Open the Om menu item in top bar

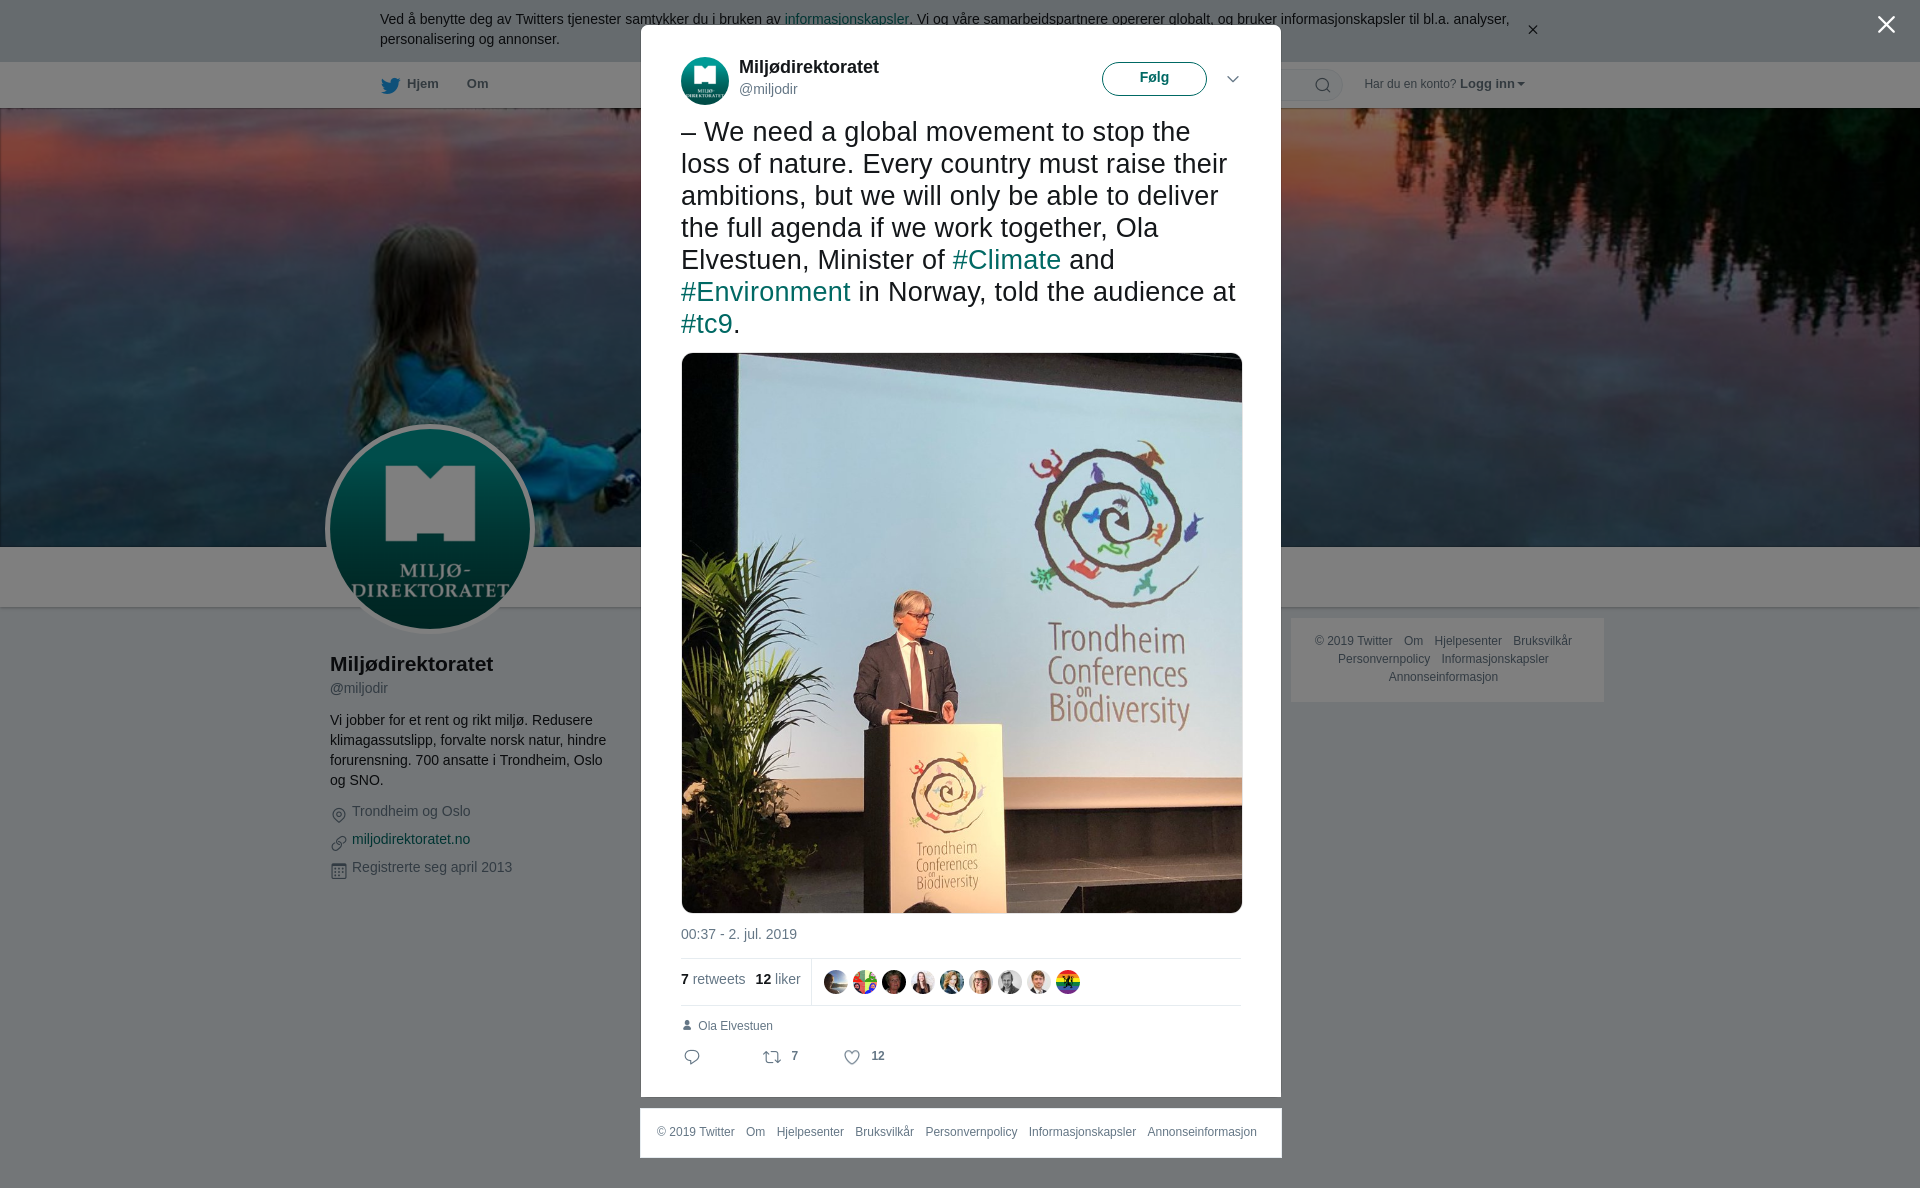477,84
